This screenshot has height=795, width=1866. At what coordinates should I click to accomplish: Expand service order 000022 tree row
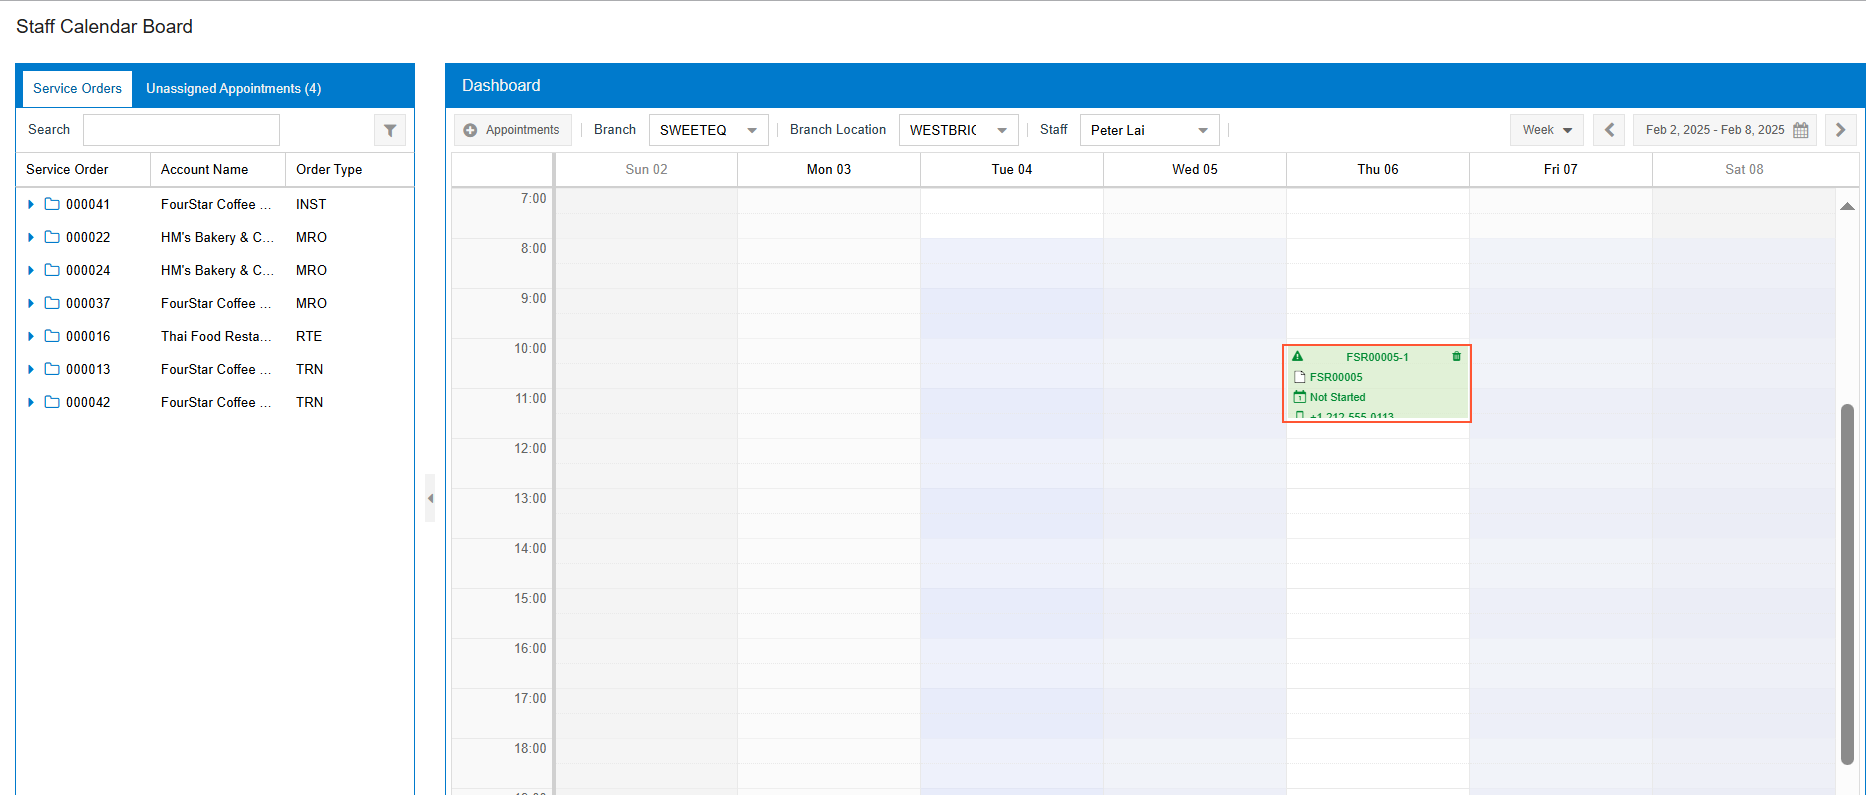point(31,237)
